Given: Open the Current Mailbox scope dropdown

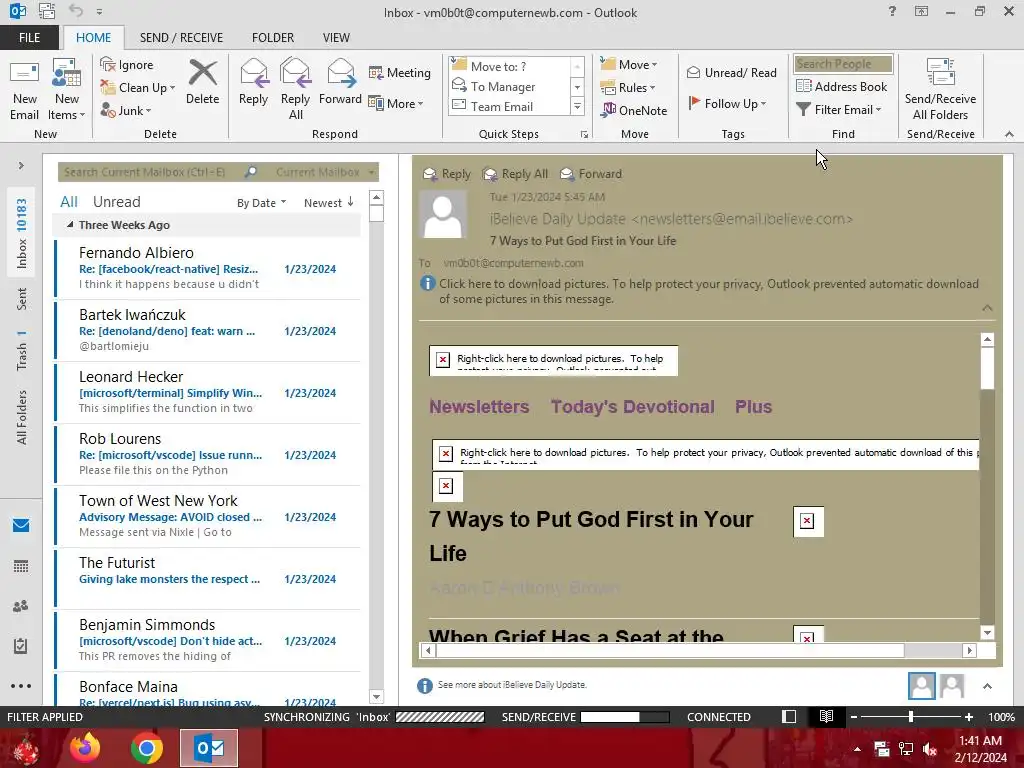Looking at the screenshot, I should (325, 172).
